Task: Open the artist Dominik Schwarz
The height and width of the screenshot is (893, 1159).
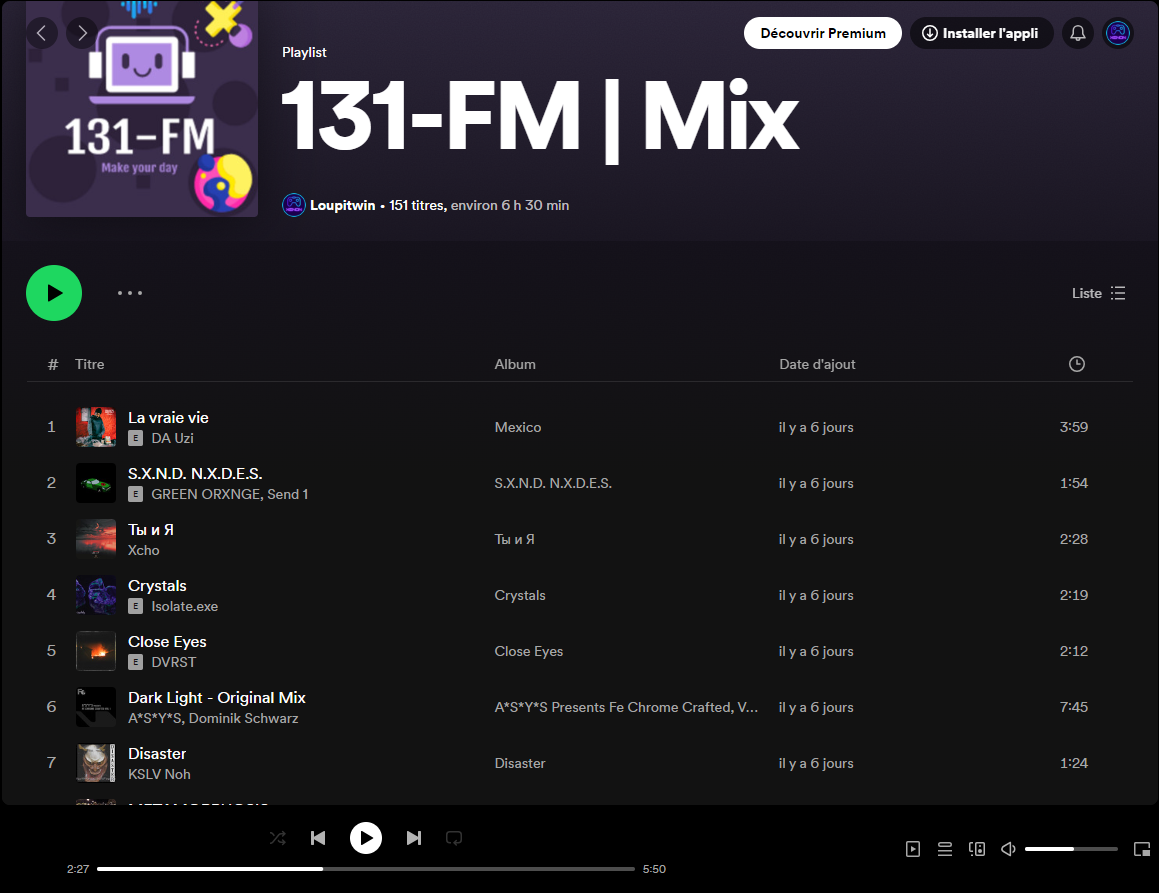Action: click(x=244, y=719)
